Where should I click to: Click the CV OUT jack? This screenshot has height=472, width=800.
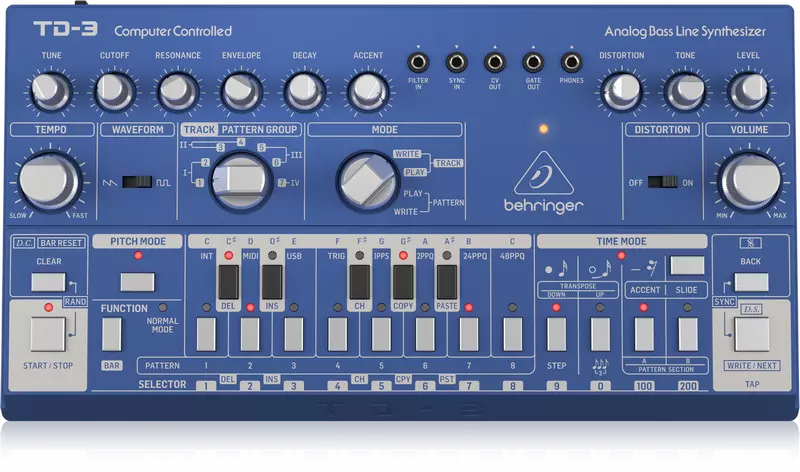[495, 63]
